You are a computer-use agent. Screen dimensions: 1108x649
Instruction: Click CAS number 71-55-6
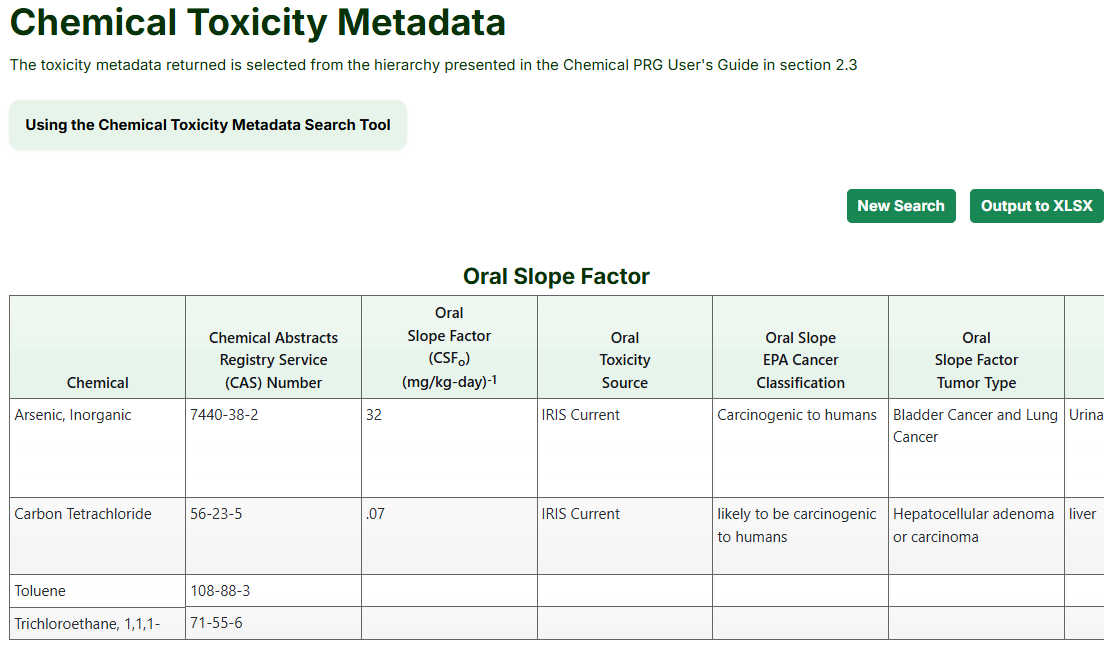click(216, 623)
